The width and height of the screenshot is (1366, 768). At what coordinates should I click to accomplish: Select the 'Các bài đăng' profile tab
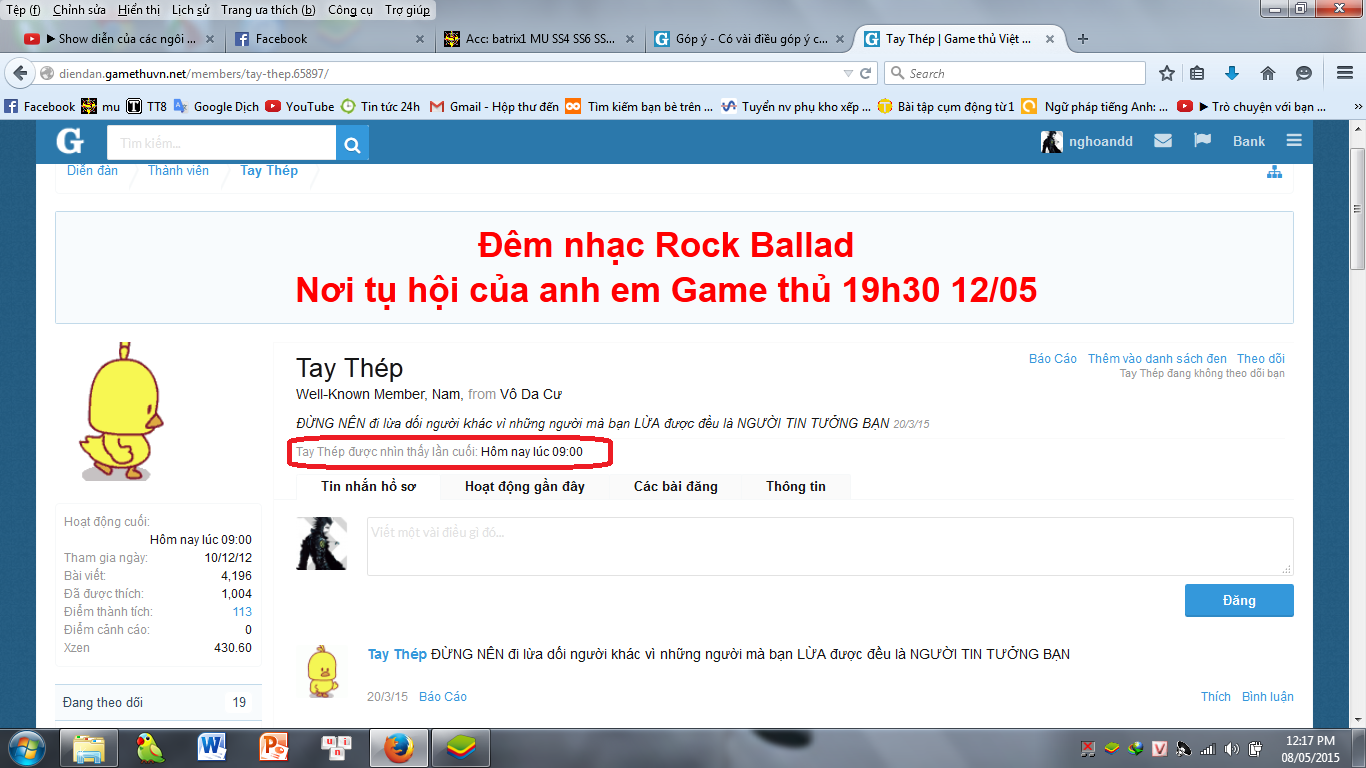676,487
